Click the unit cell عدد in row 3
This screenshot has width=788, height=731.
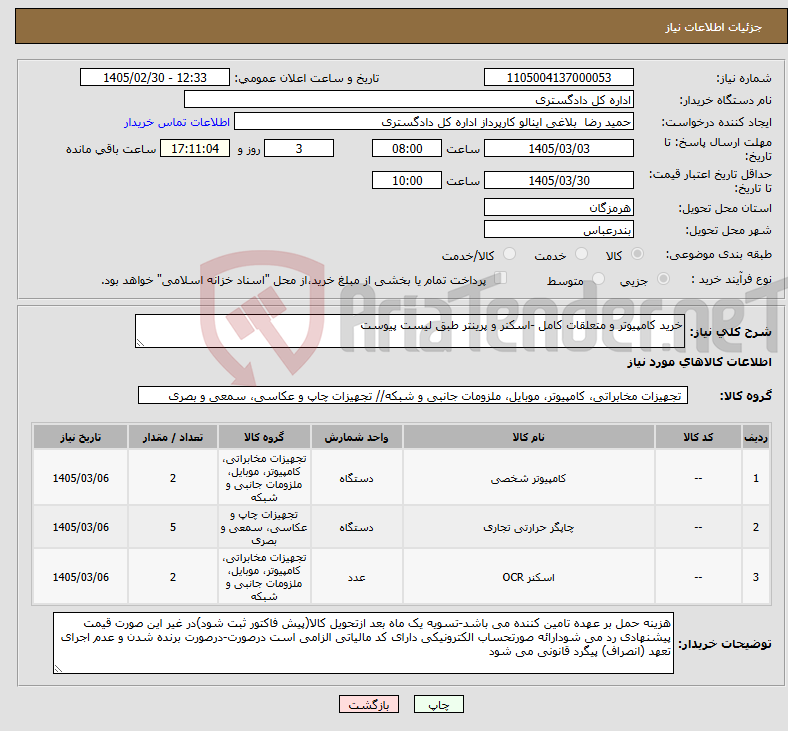(356, 577)
